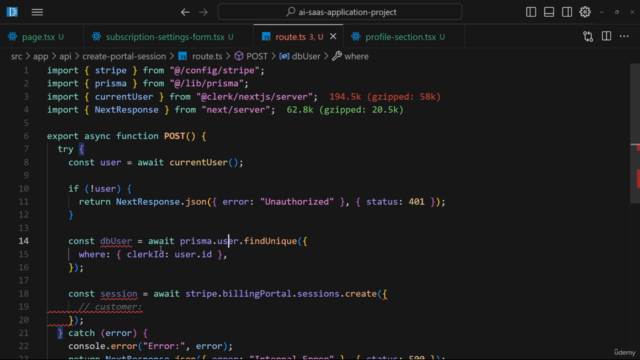This screenshot has width=640, height=360.
Task: Click src in the breadcrumb
Action: pos(16,56)
